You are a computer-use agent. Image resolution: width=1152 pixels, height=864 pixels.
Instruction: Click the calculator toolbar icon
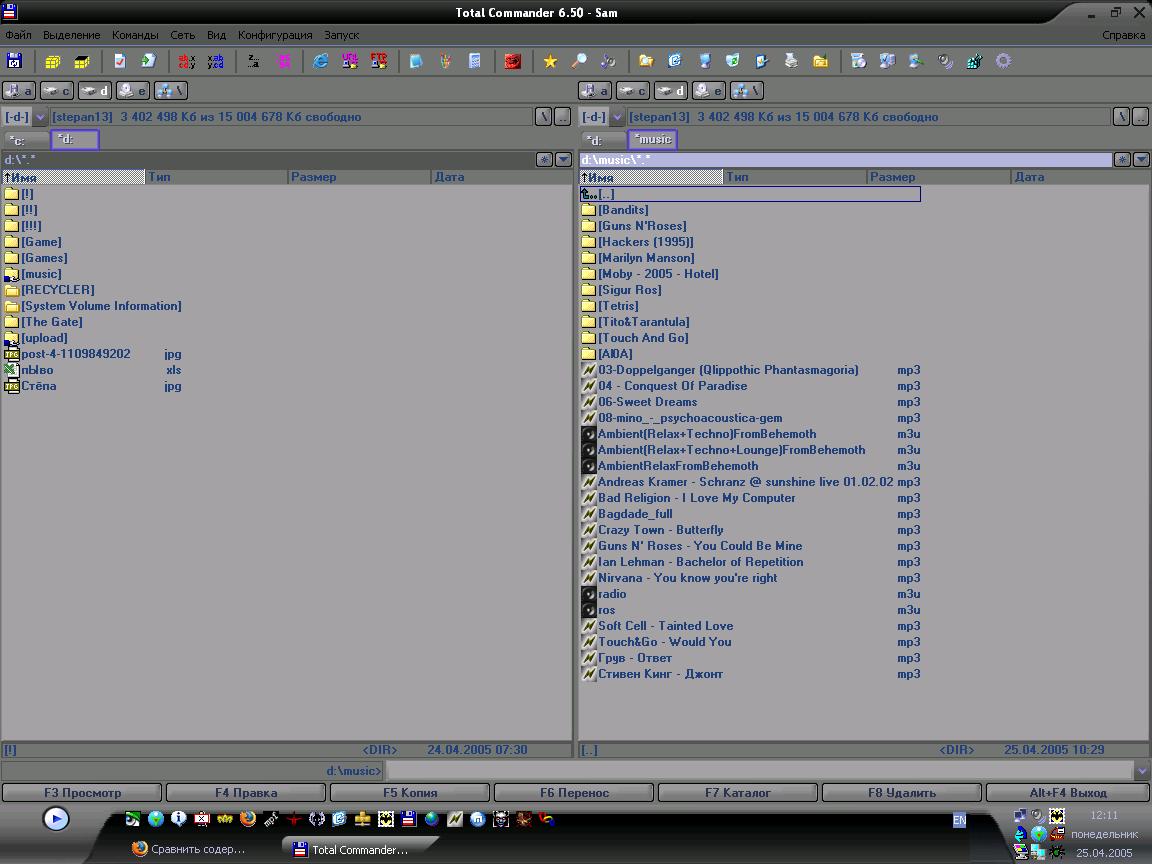[475, 61]
